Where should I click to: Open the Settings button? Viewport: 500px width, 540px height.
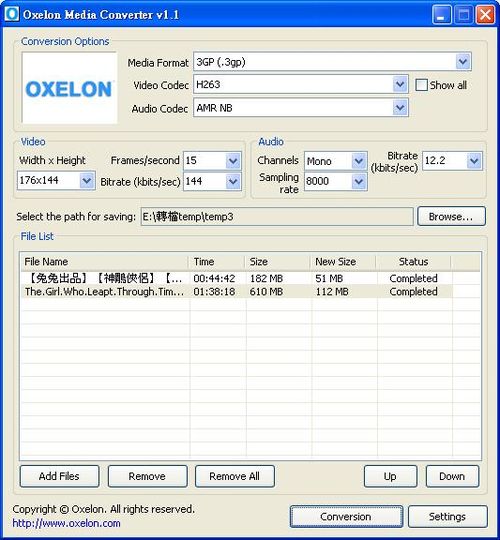pyautogui.click(x=447, y=517)
